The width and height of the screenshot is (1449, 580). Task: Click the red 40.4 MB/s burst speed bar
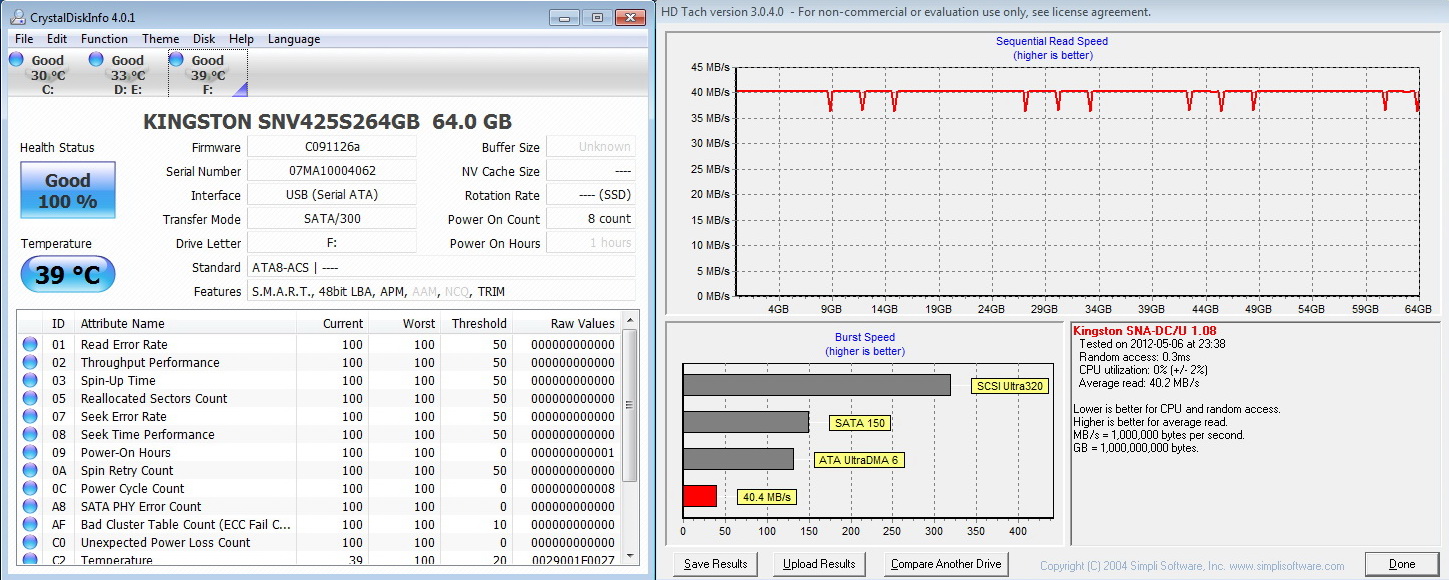[700, 496]
